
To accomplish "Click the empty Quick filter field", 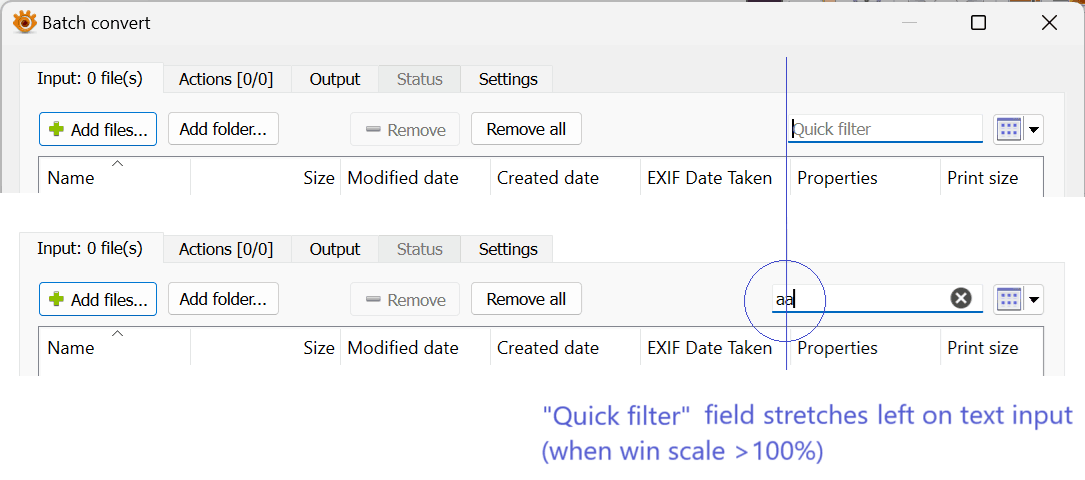I will pos(885,129).
